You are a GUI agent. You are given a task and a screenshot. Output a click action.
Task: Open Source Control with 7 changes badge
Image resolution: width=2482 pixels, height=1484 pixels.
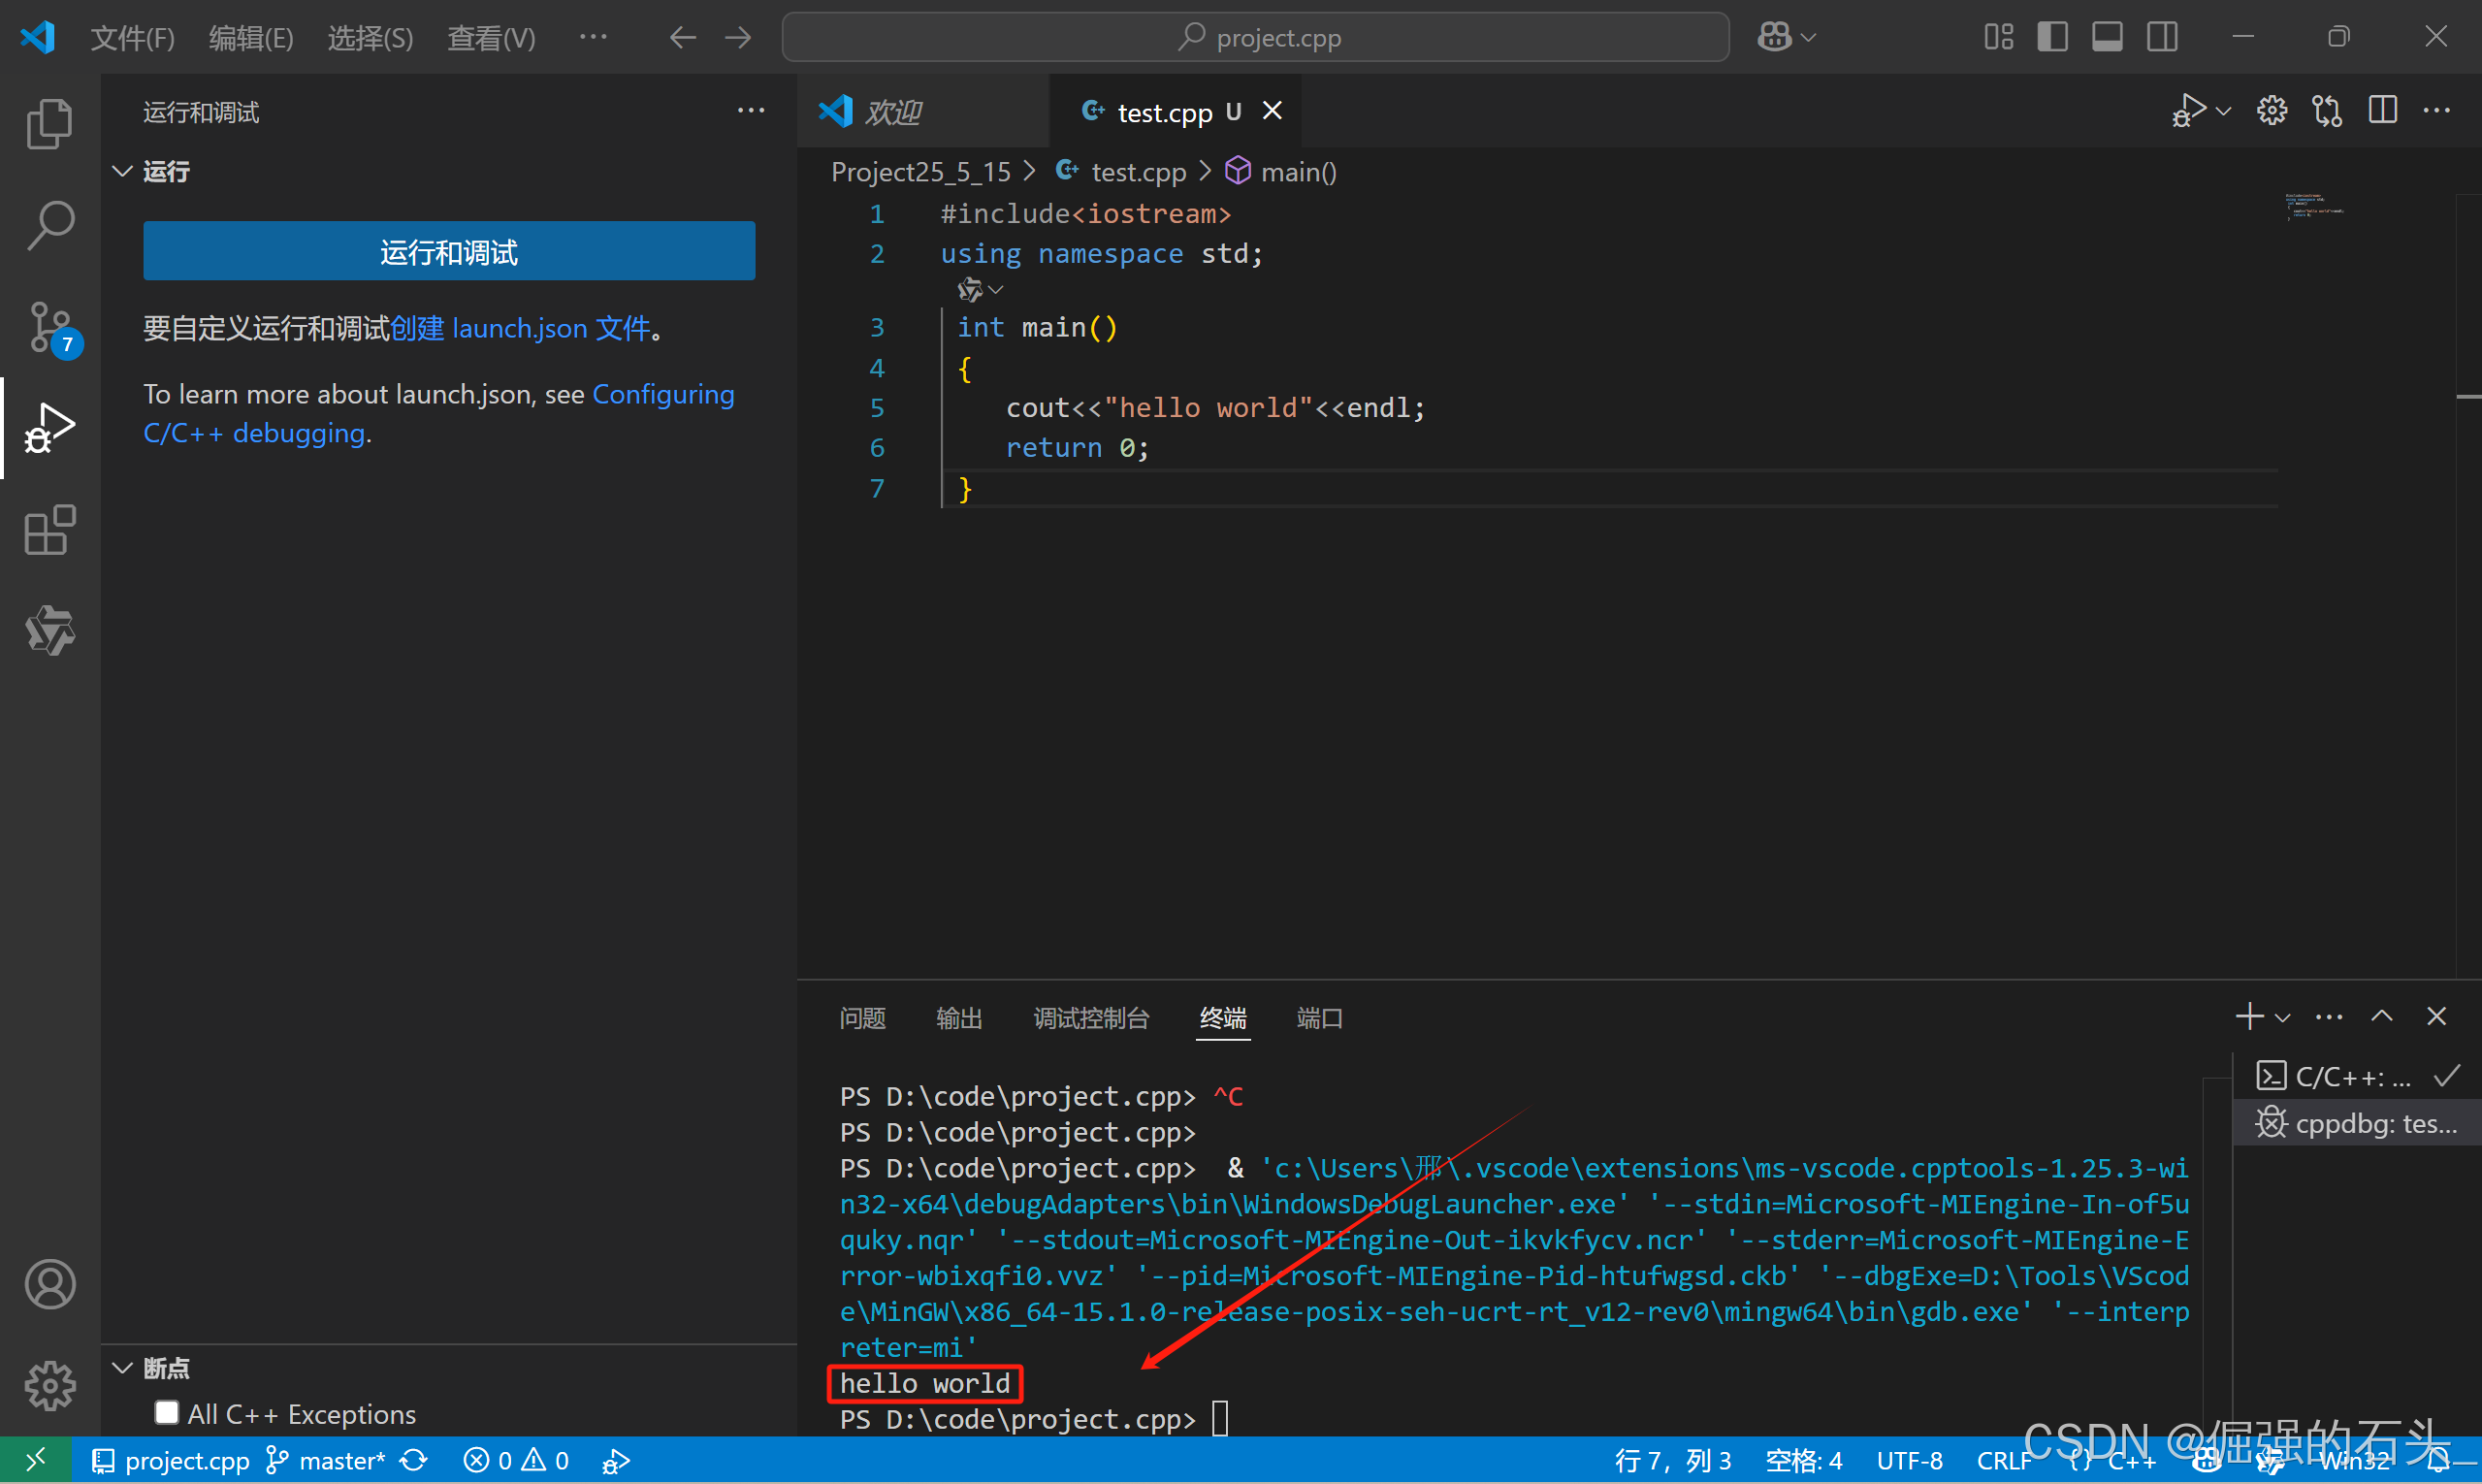49,326
